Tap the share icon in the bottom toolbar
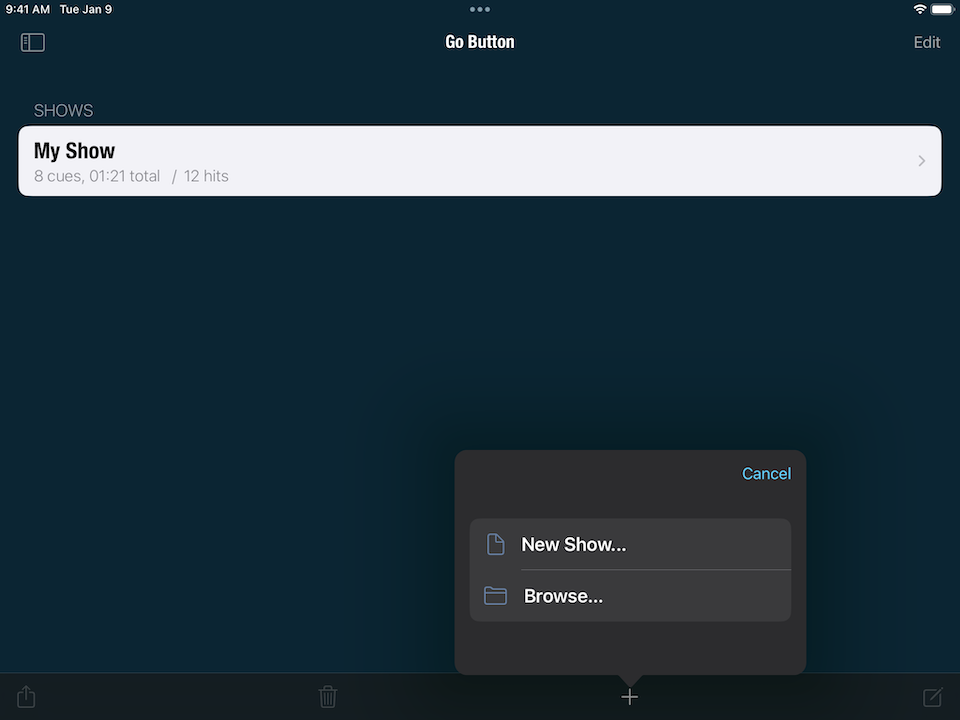Viewport: 960px width, 720px height. tap(27, 697)
